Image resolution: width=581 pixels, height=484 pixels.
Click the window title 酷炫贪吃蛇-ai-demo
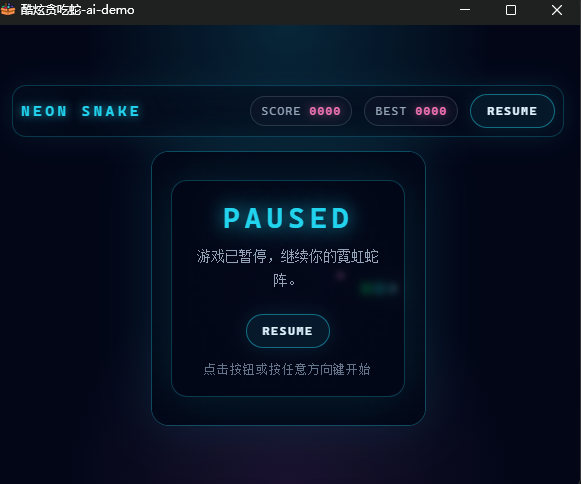click(x=77, y=10)
